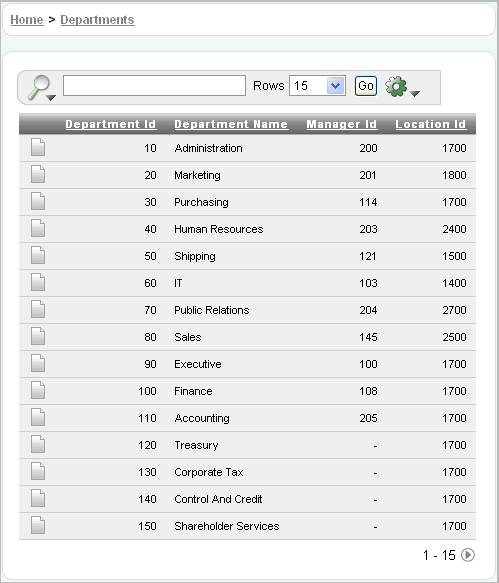Open edit page icon for Finance row

point(38,390)
